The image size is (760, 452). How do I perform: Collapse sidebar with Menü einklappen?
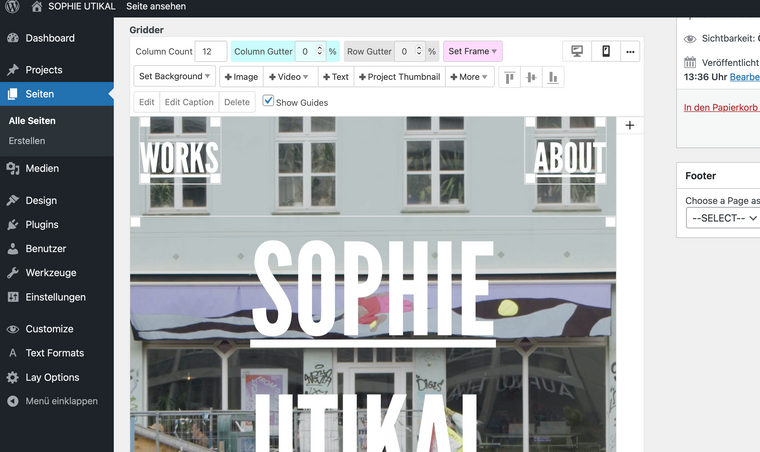coord(61,401)
